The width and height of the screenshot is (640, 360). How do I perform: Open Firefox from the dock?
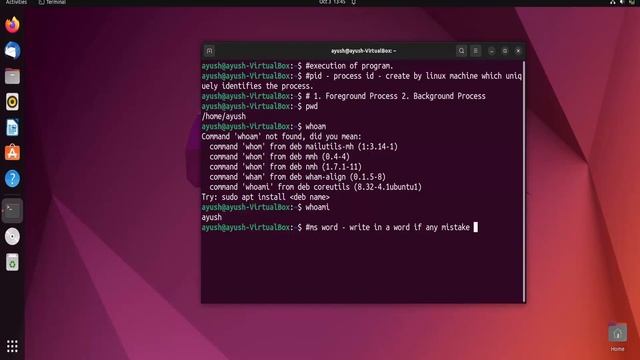click(12, 25)
